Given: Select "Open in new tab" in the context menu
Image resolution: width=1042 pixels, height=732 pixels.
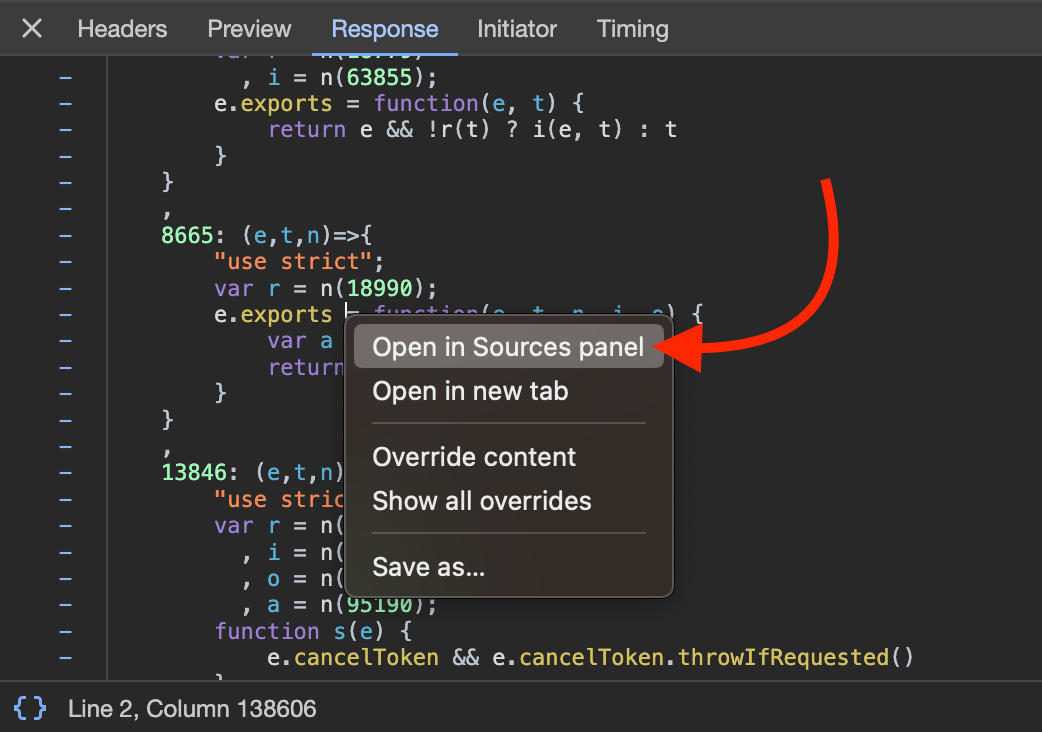Looking at the screenshot, I should point(469,391).
